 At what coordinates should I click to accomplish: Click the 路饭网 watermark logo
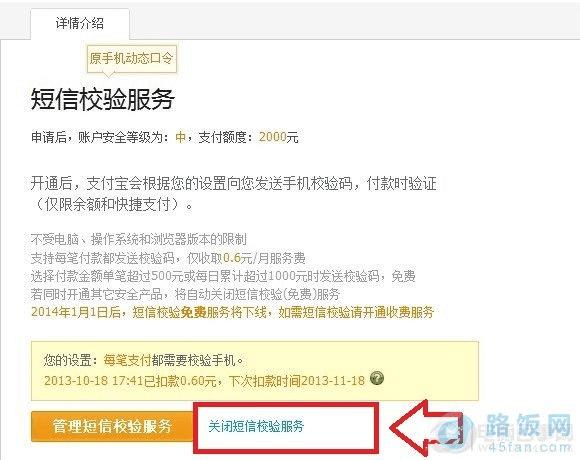point(528,425)
